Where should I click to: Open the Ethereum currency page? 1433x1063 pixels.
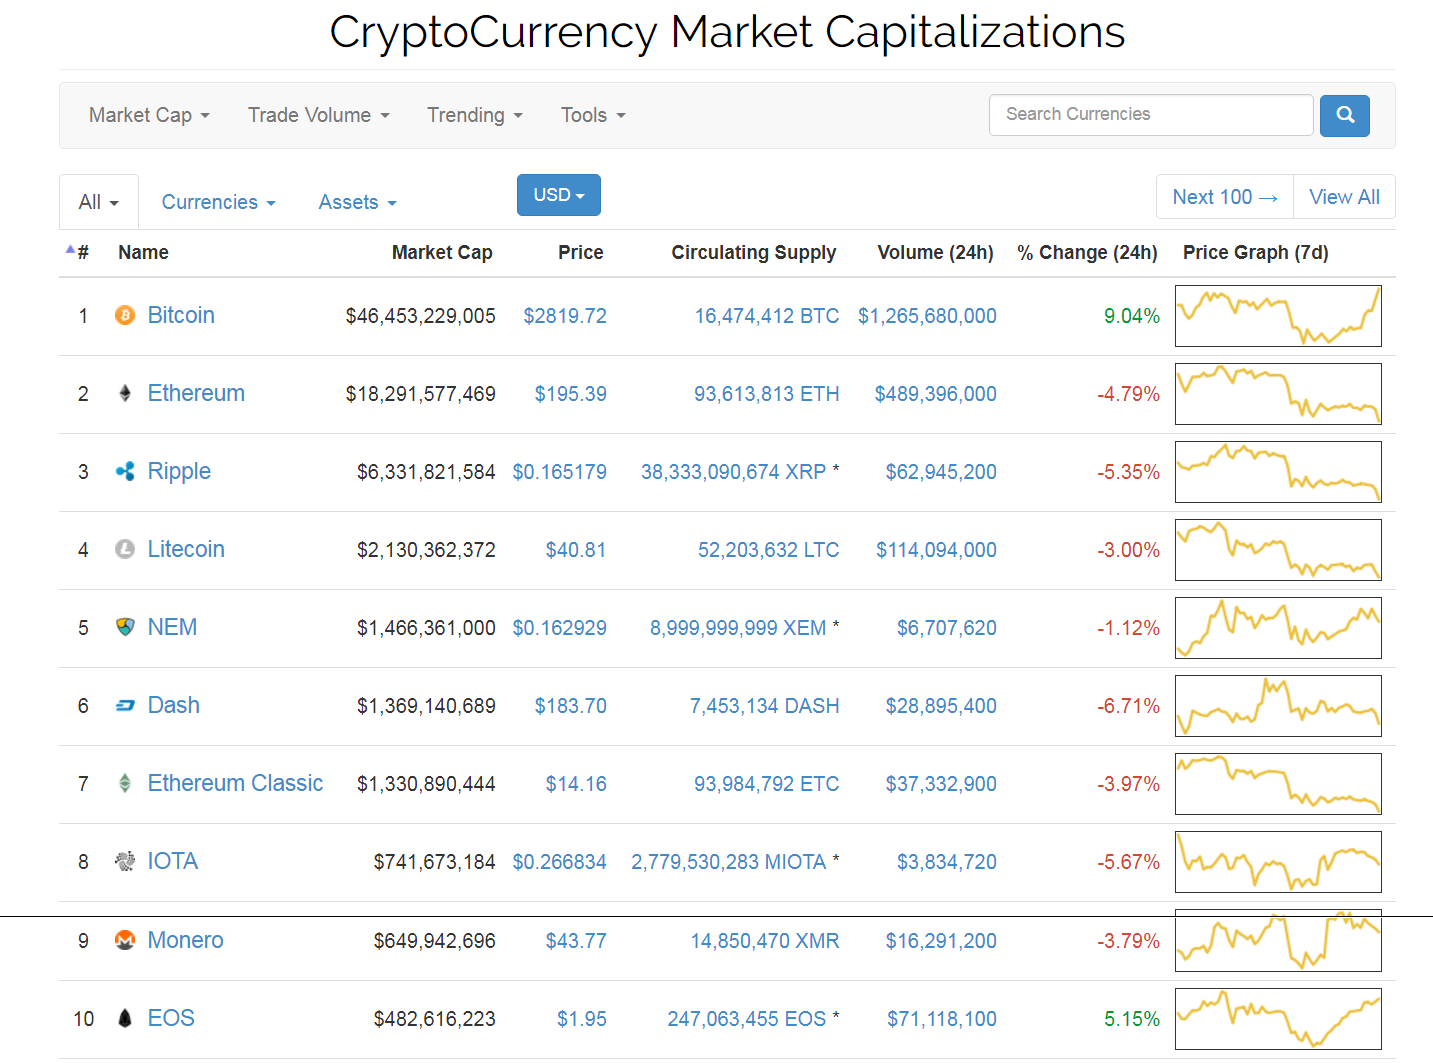coord(196,394)
